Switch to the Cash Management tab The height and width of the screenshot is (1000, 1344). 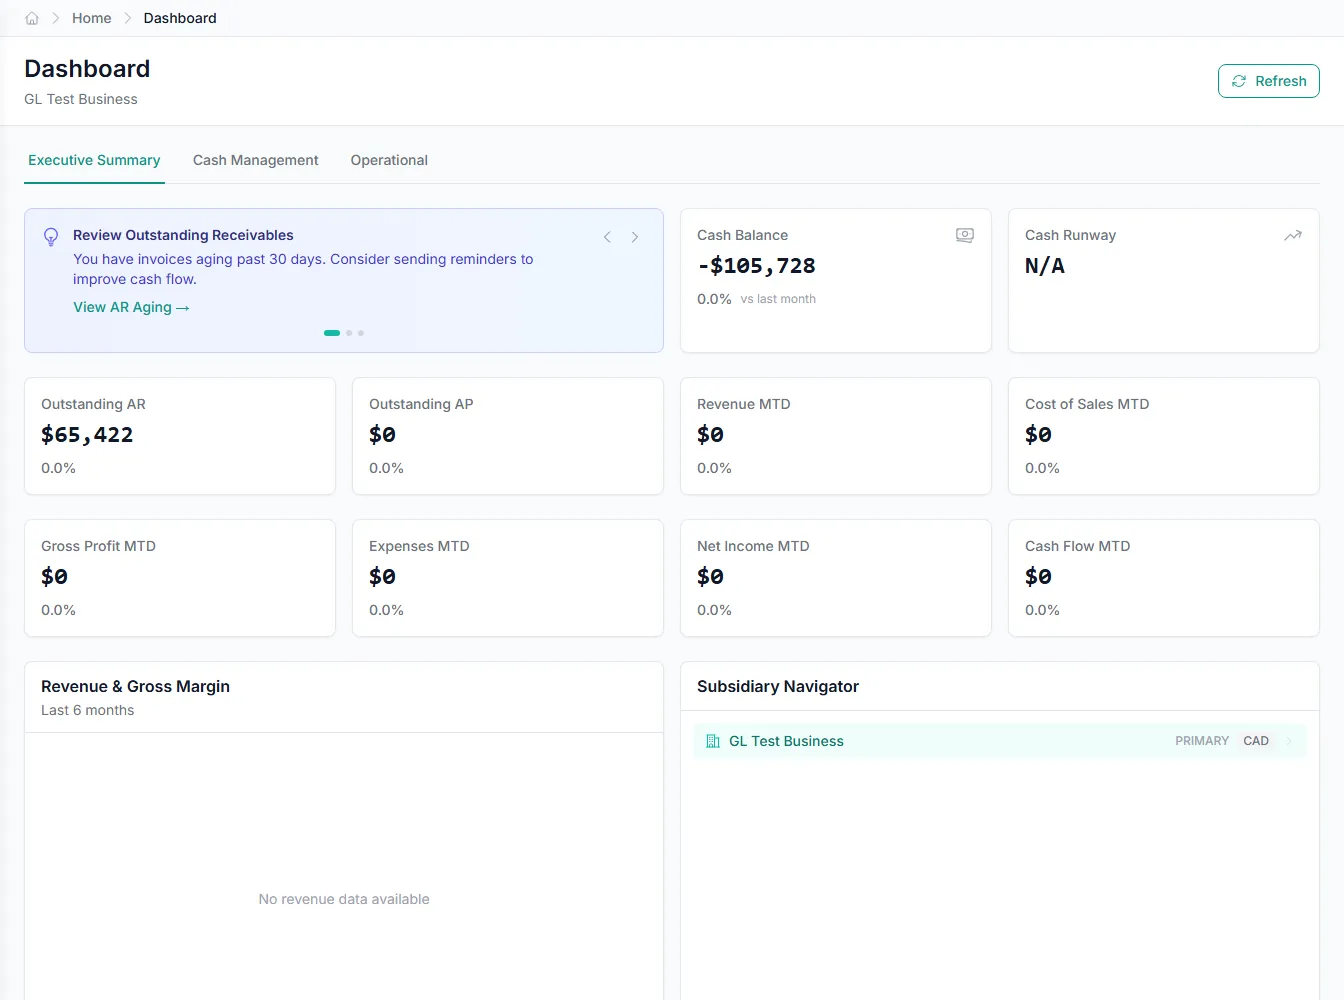[x=255, y=160]
